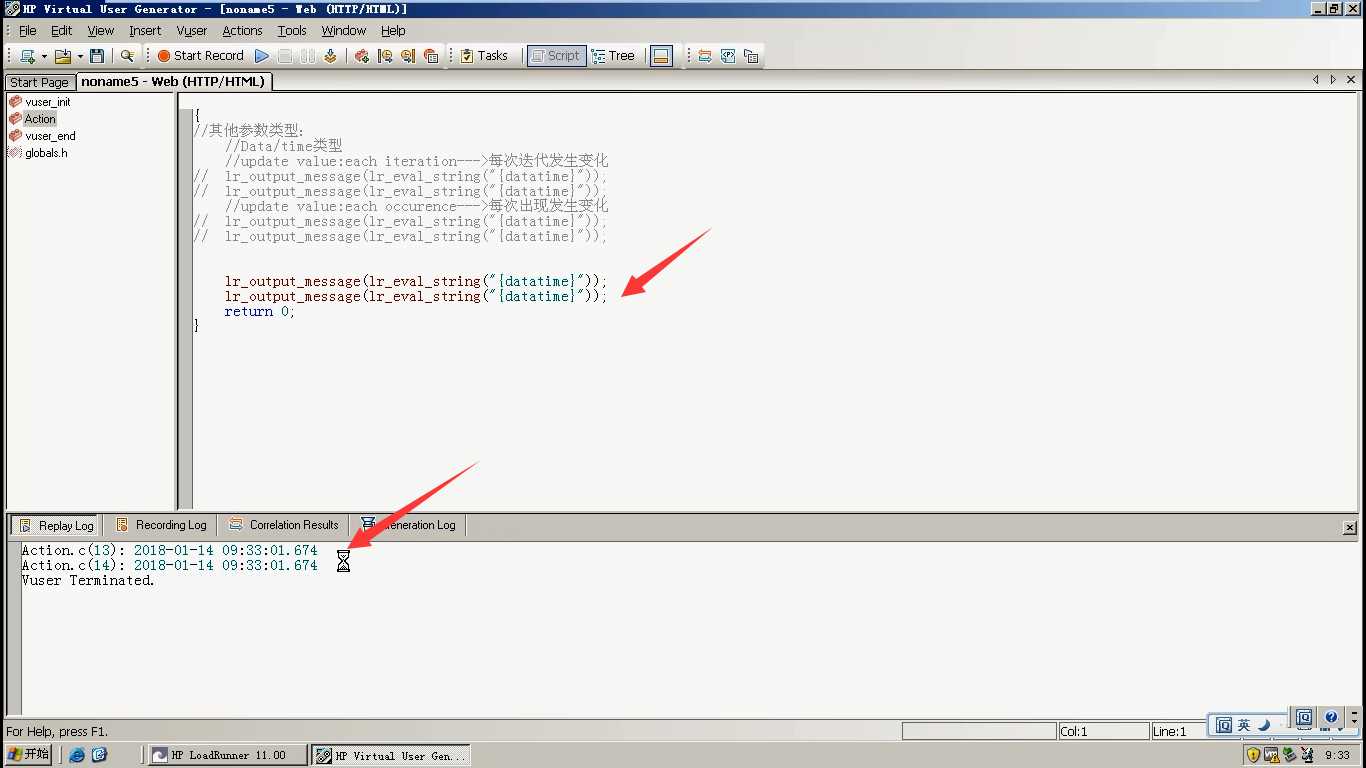Image resolution: width=1366 pixels, height=768 pixels.
Task: Open the Windows Start button
Action: (x=28, y=755)
